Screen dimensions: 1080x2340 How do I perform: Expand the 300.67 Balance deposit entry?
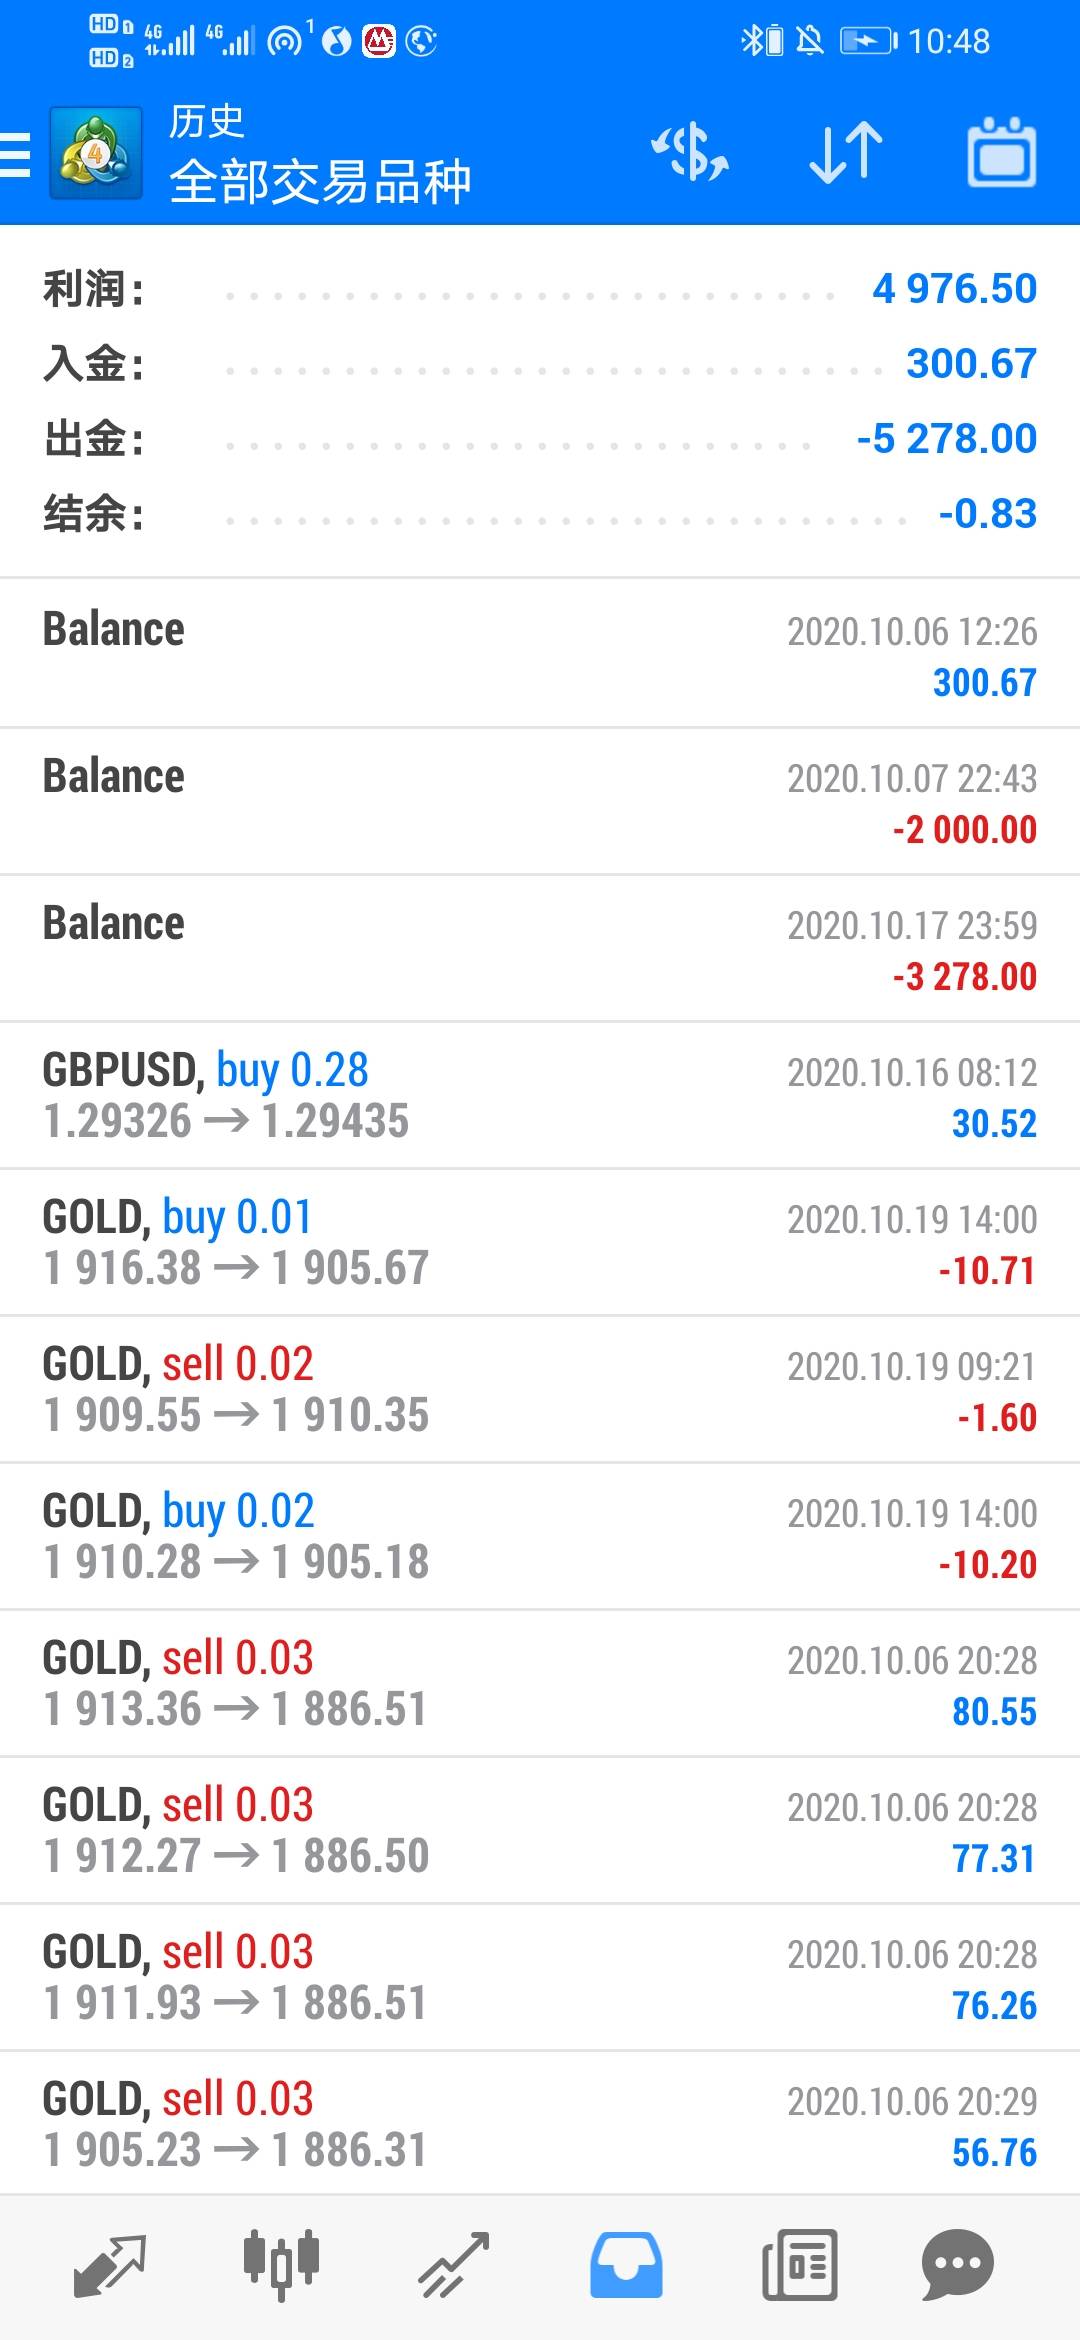[x=540, y=655]
